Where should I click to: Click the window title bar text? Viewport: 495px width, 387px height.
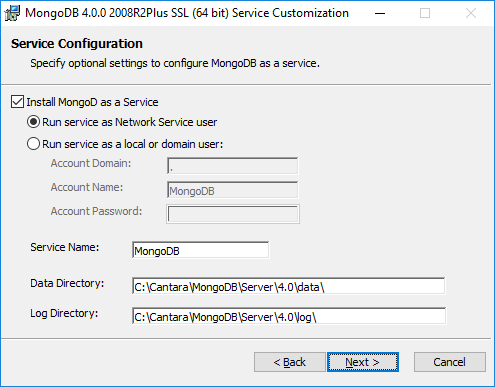(187, 13)
